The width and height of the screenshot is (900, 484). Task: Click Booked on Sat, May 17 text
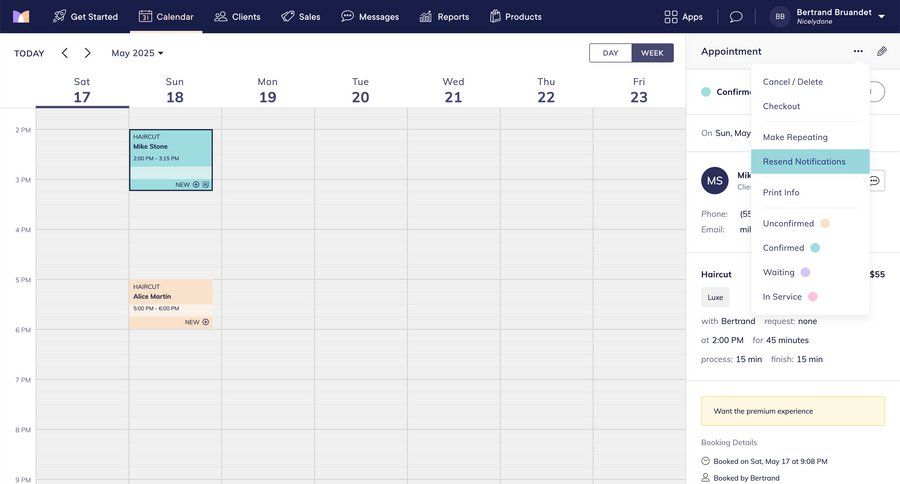tap(770, 461)
